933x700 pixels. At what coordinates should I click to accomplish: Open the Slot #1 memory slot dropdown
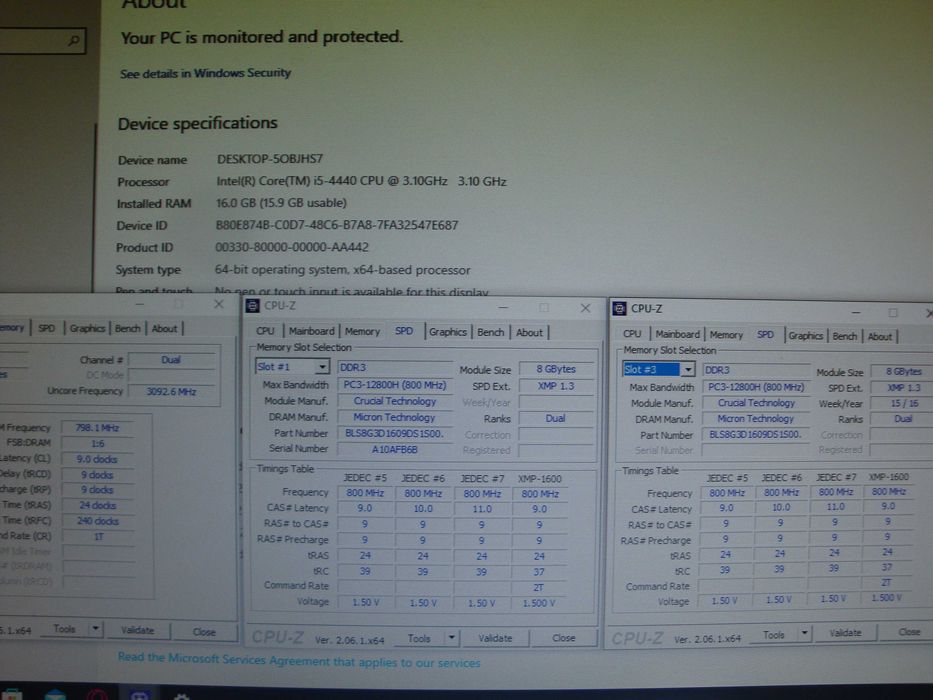pyautogui.click(x=322, y=367)
